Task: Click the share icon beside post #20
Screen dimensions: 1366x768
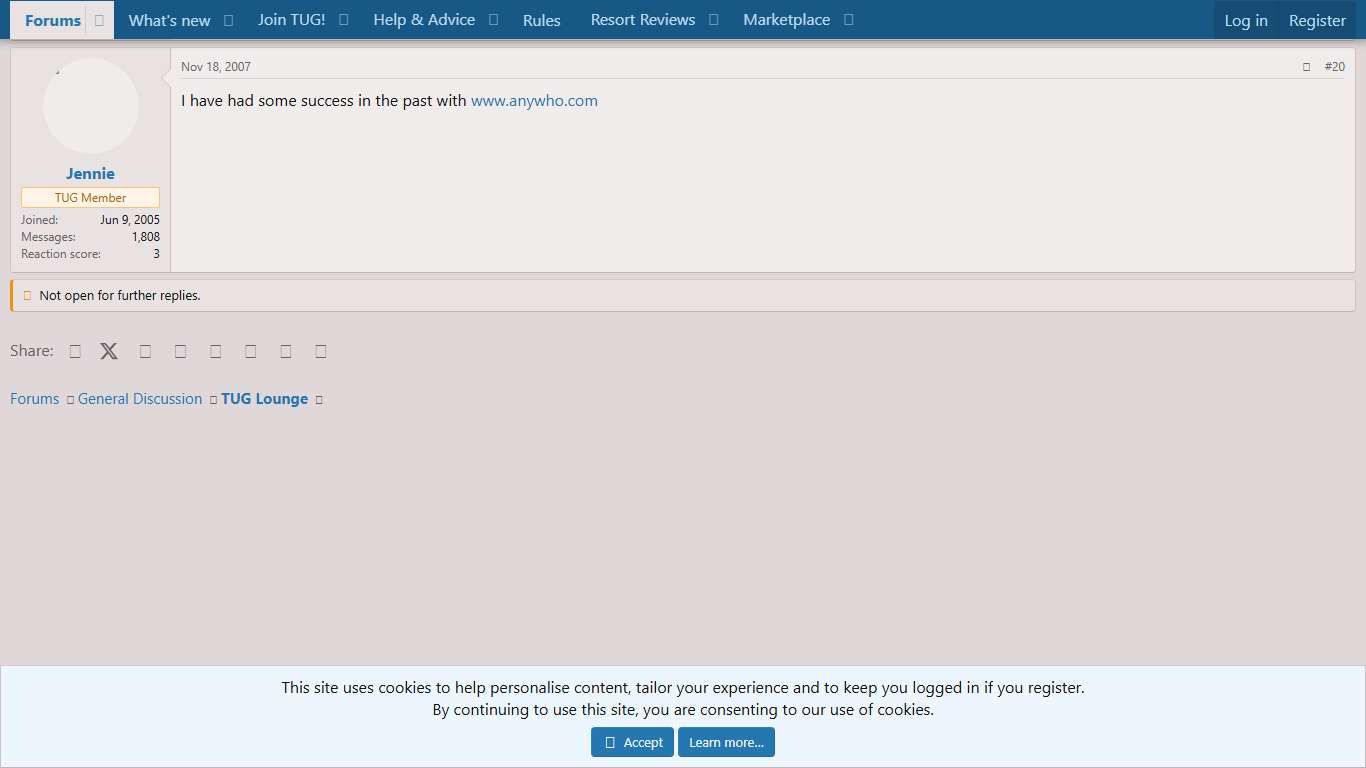Action: 1306,67
